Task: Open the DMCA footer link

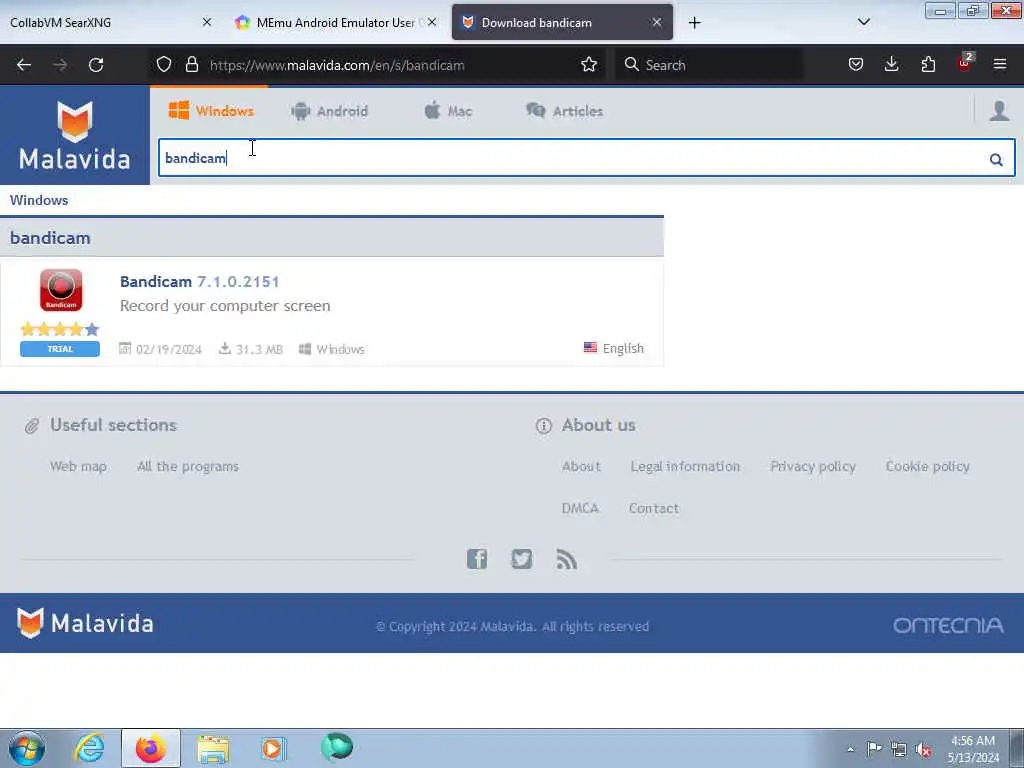Action: pos(580,508)
